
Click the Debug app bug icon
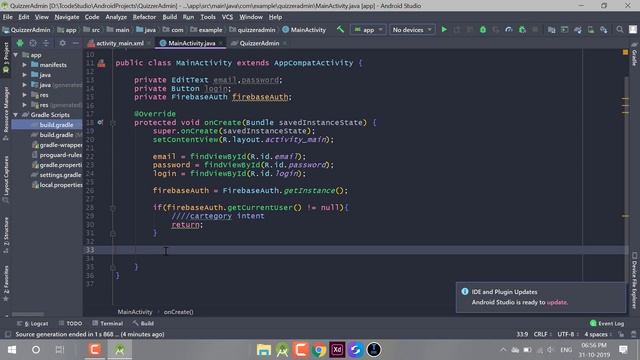pos(483,30)
